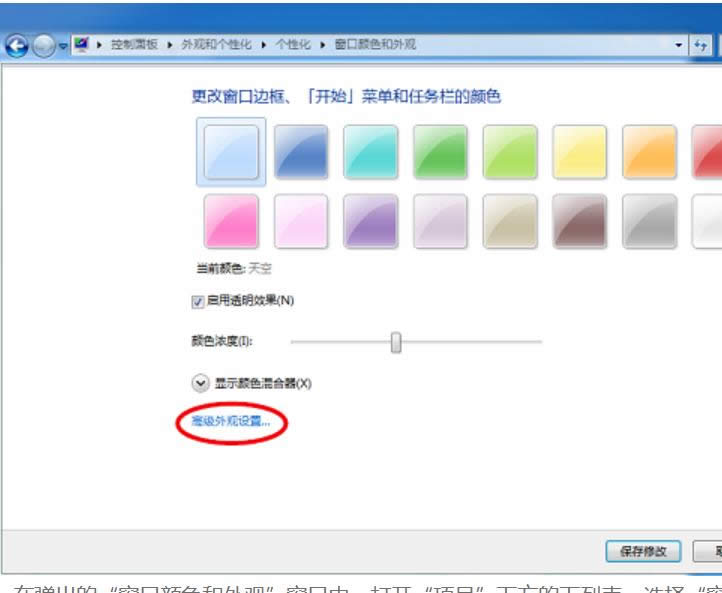Click the greyed forward navigation arrow

(44, 46)
